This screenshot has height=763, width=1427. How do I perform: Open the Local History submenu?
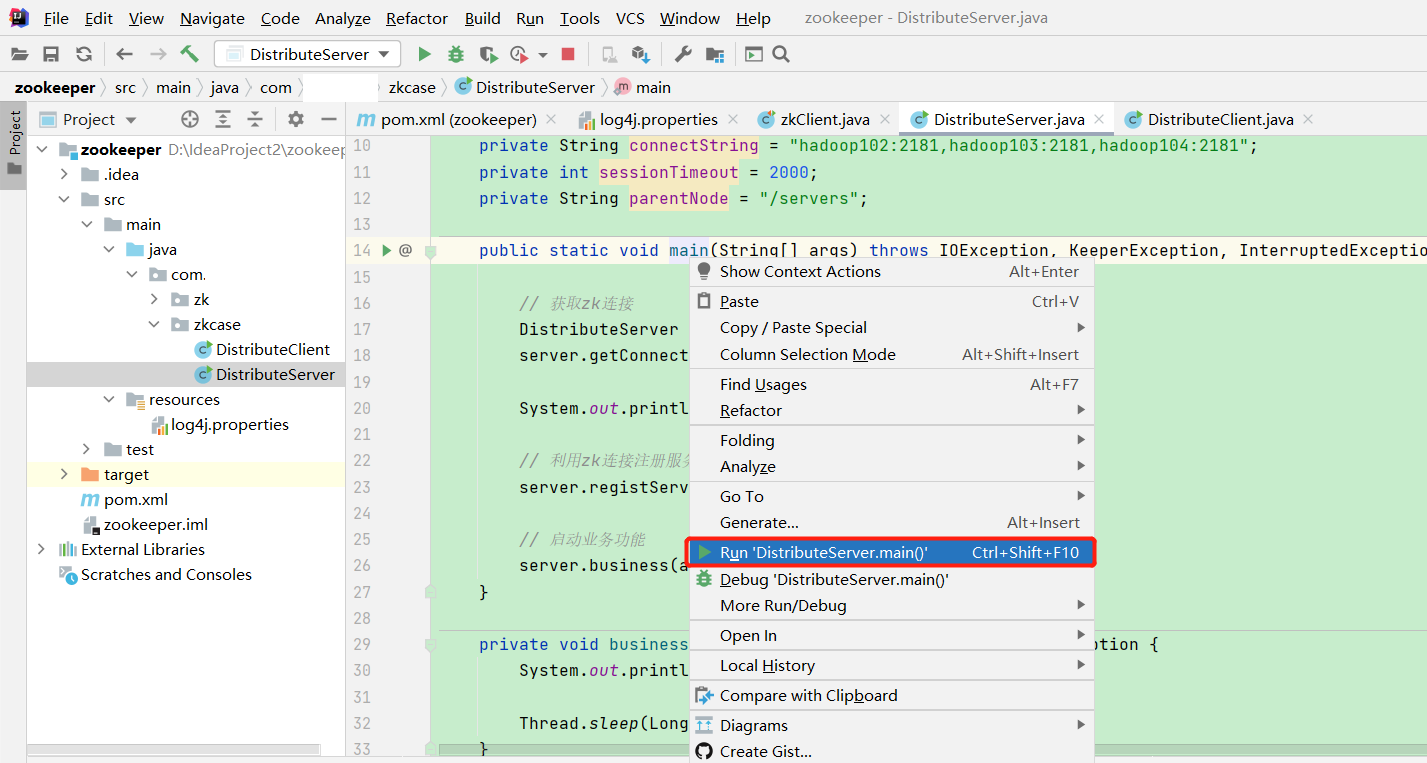(890, 665)
